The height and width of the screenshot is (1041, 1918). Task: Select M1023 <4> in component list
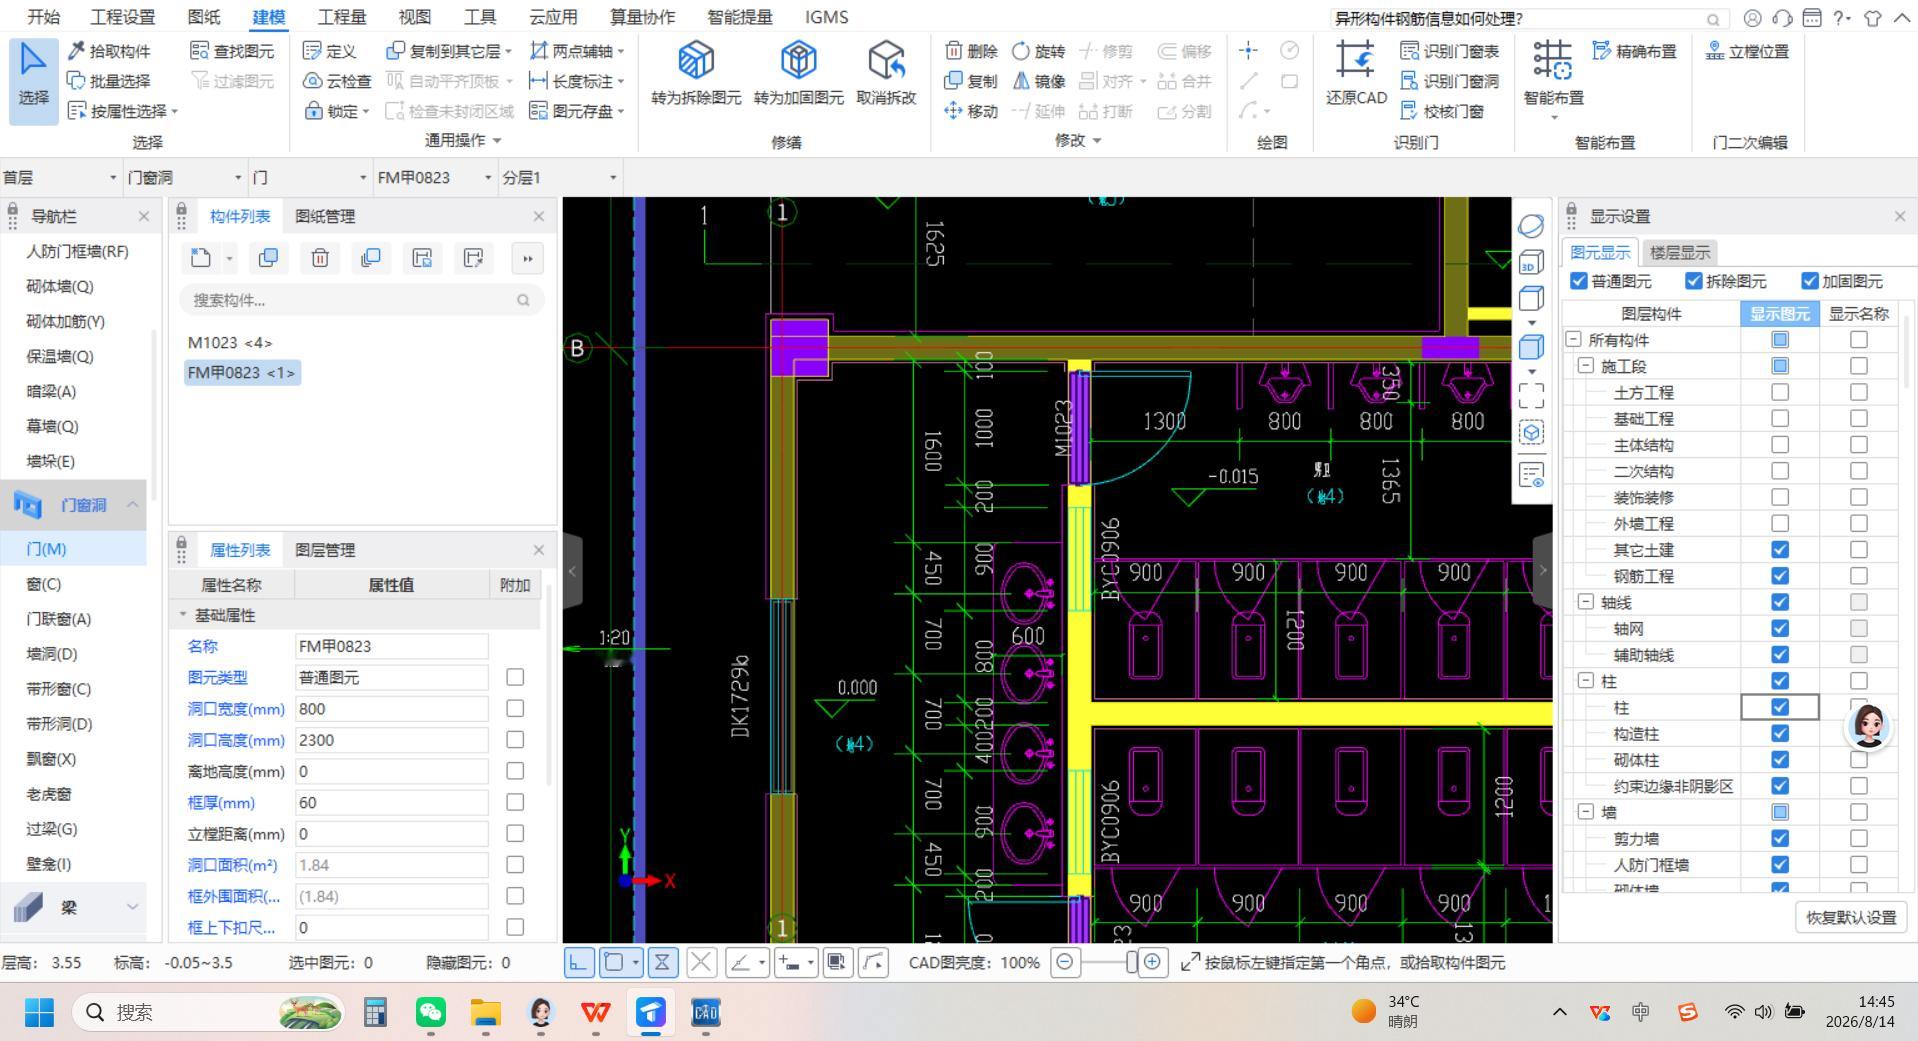click(230, 342)
